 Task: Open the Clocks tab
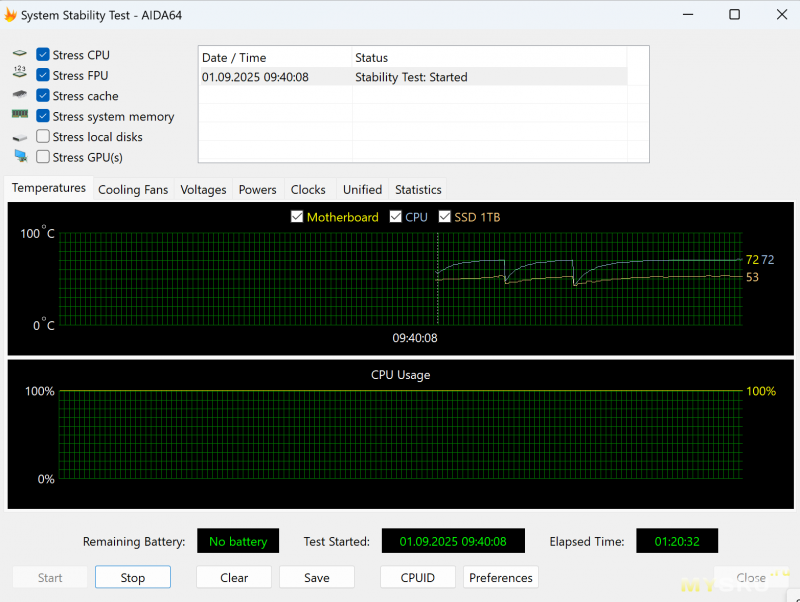pos(308,190)
